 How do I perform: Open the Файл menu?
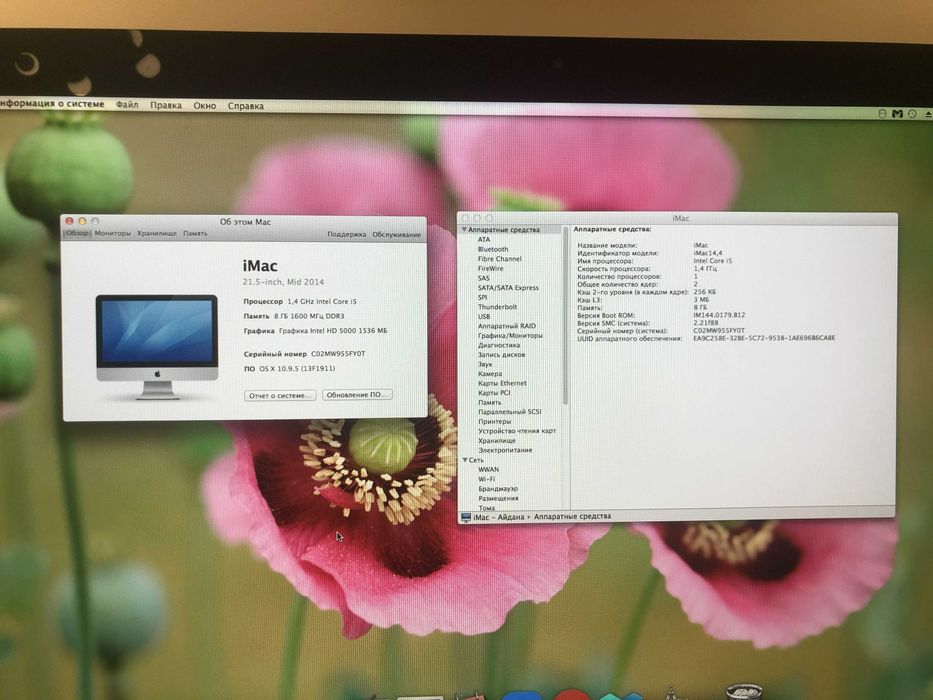pos(127,105)
